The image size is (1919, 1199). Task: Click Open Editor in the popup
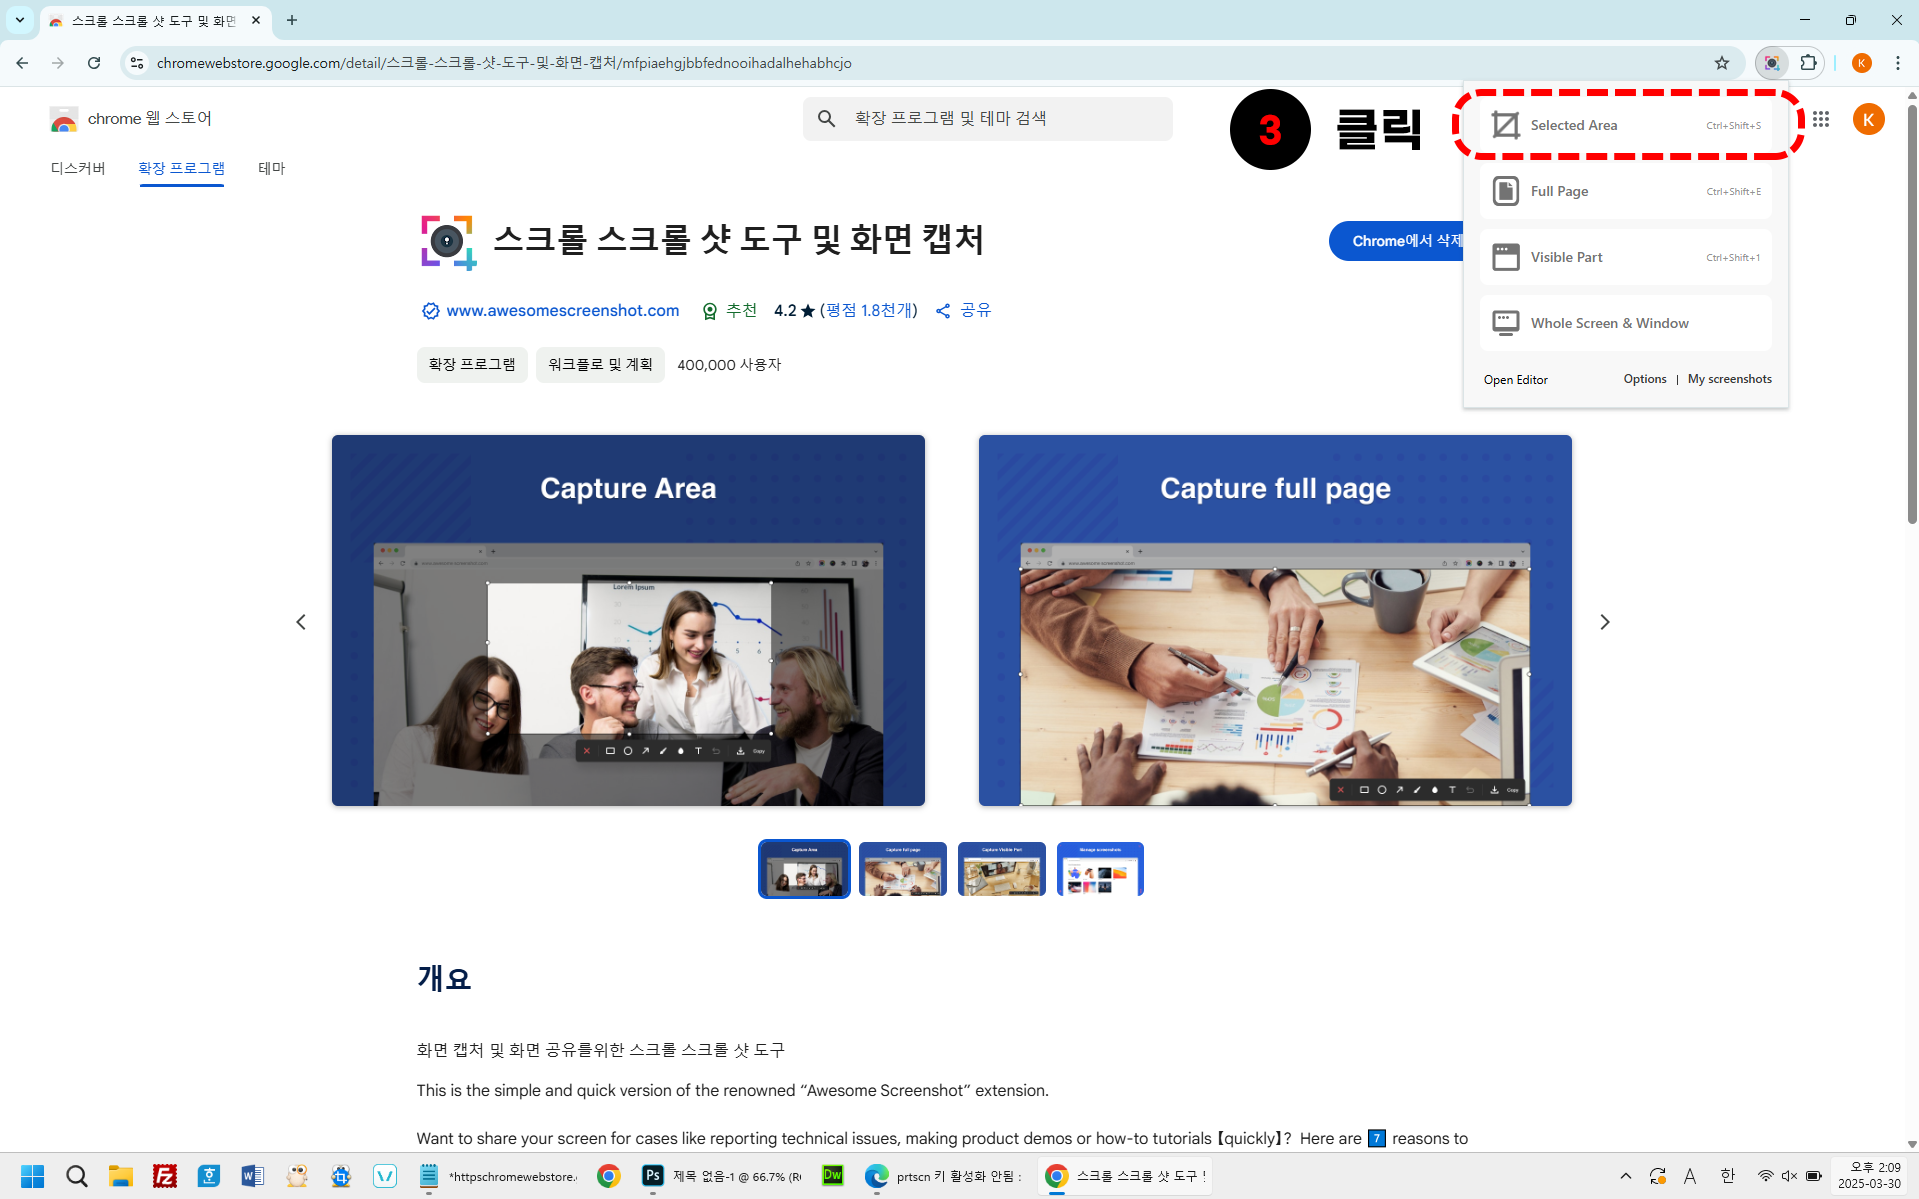[1515, 380]
